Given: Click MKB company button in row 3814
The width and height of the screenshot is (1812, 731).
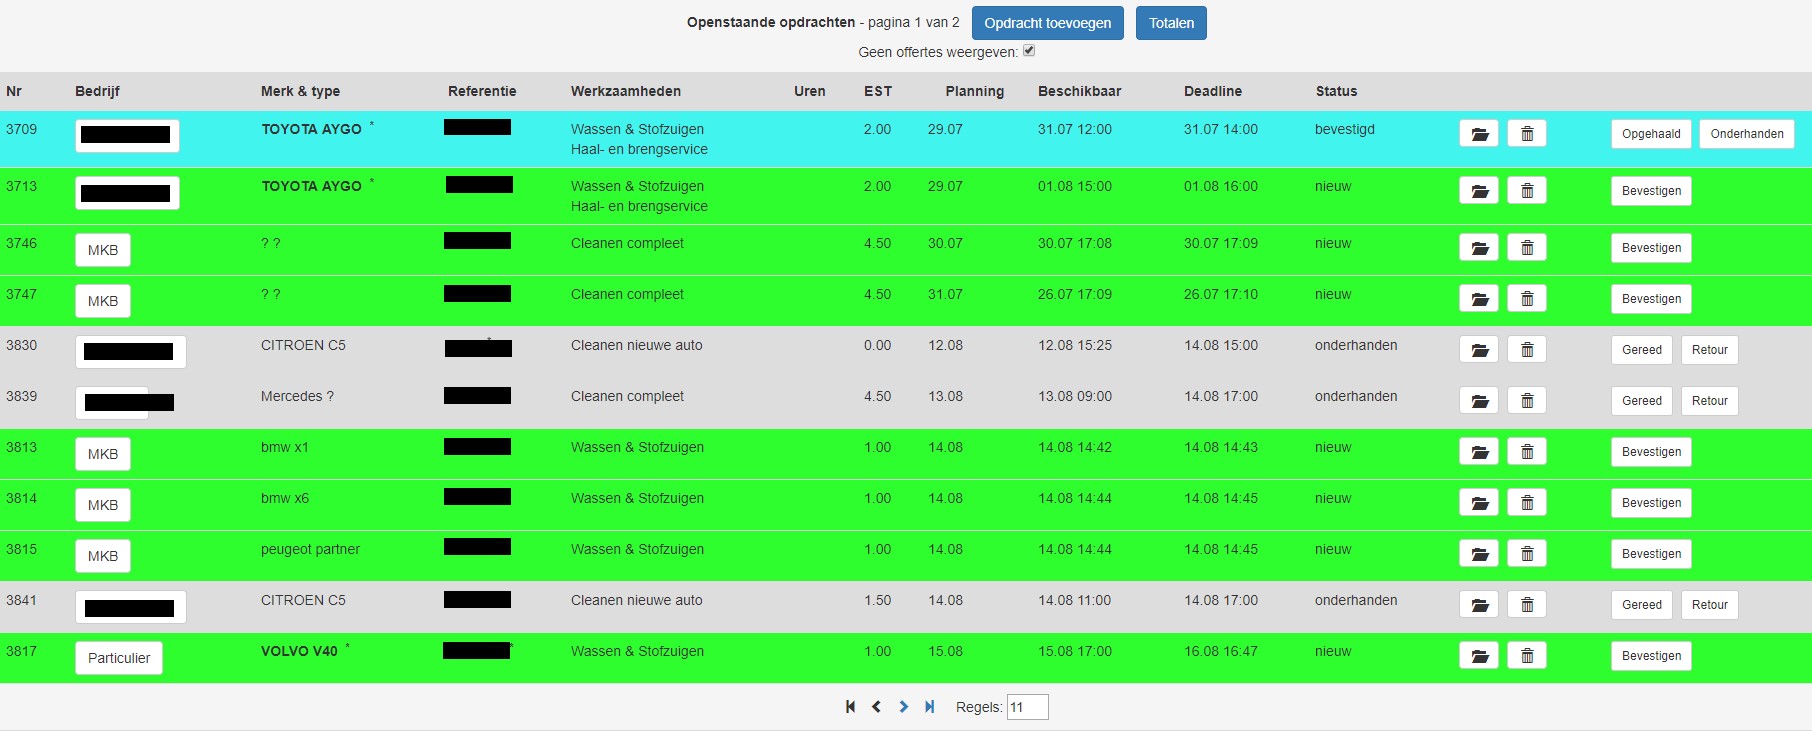Looking at the screenshot, I should [x=103, y=505].
